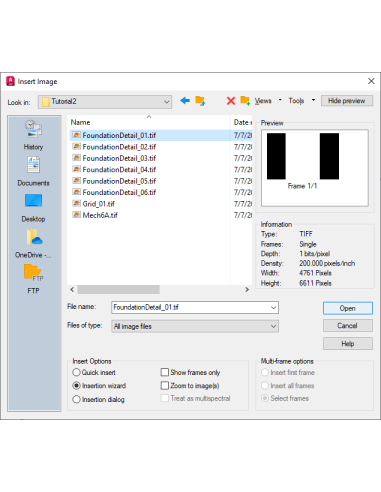Select Mech6A.tif file name
This screenshot has height=492, width=381.
click(100, 215)
